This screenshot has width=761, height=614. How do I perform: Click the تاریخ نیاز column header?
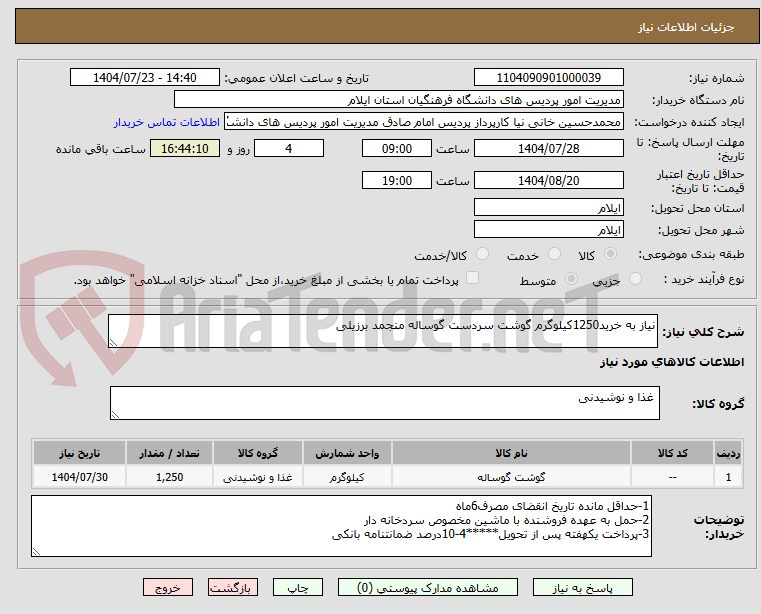click(80, 453)
